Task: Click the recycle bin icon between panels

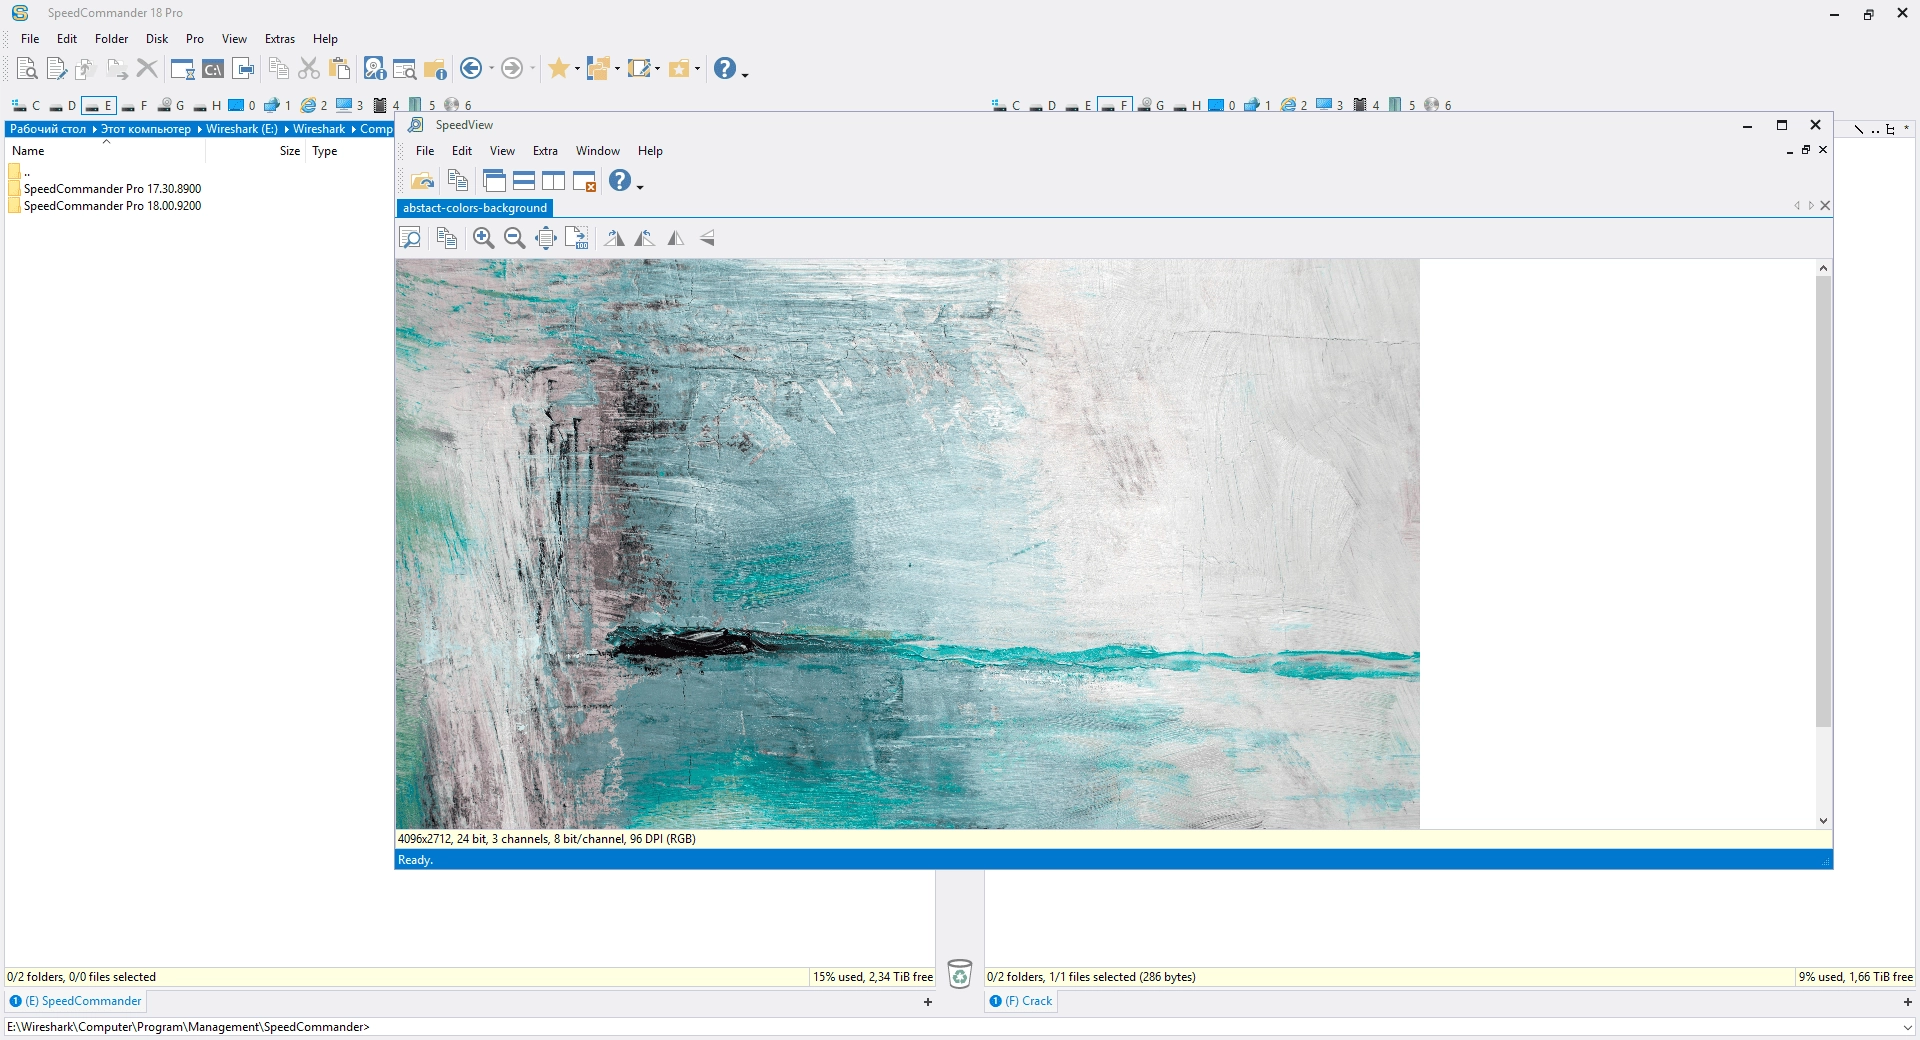Action: [x=959, y=973]
